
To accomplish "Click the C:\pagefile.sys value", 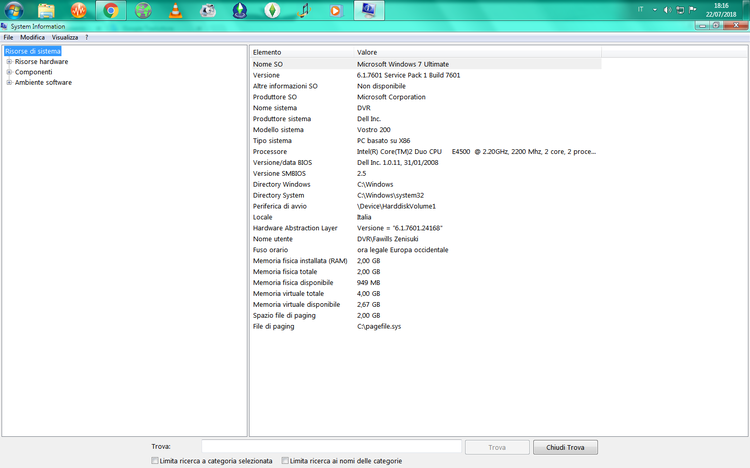I will point(379,326).
